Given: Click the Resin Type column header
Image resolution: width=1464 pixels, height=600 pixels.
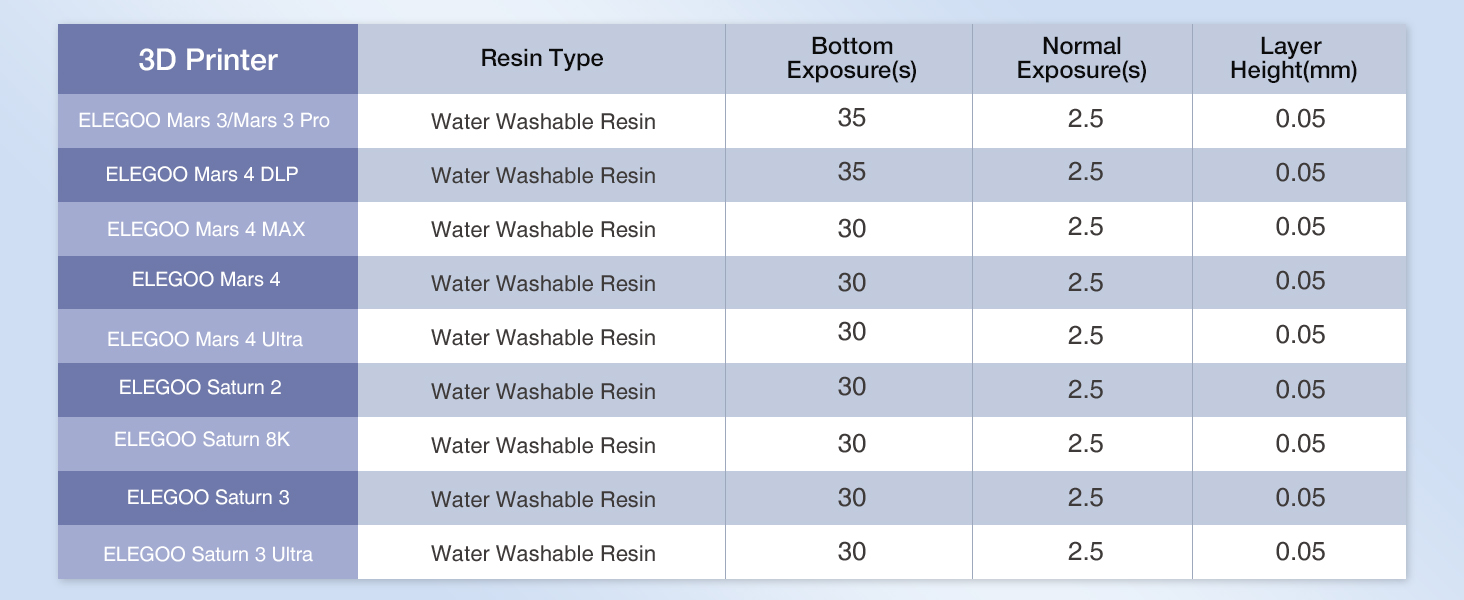Looking at the screenshot, I should pos(542,58).
